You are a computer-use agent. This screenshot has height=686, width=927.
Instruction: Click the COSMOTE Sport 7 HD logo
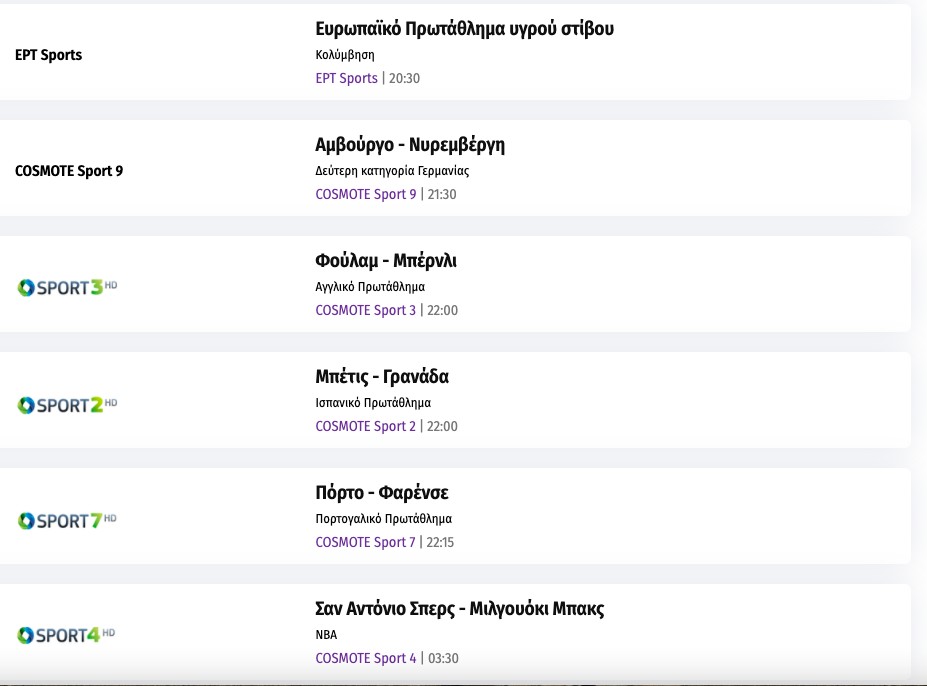67,520
